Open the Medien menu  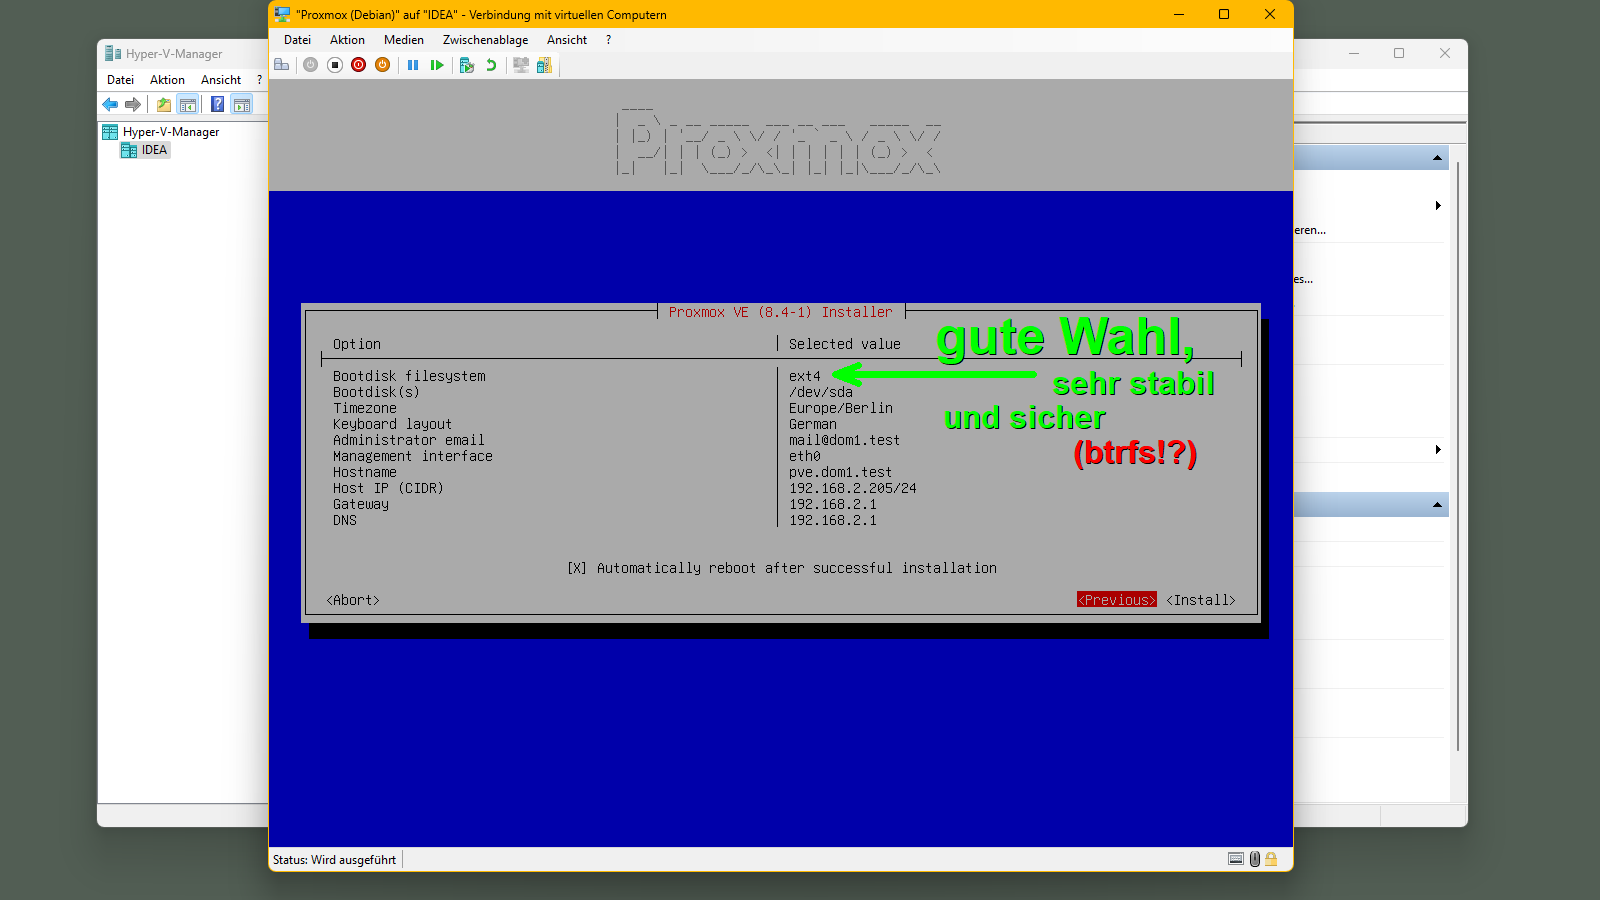pos(403,40)
